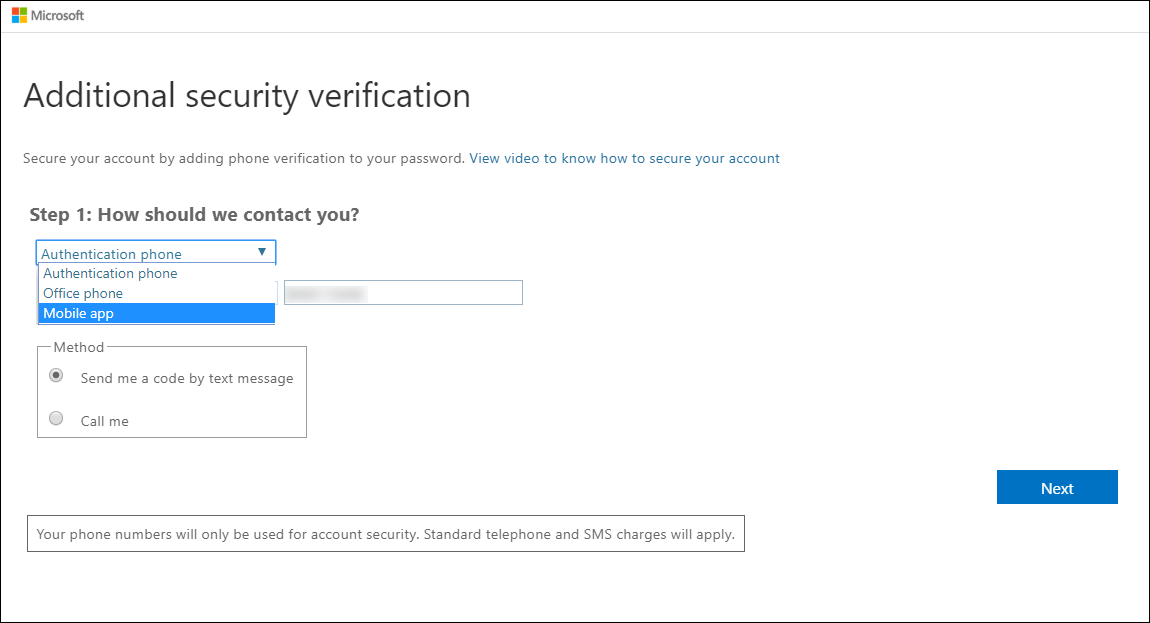Select 'Send me a code by text message' radio button
This screenshot has width=1150, height=623.
pyautogui.click(x=57, y=376)
